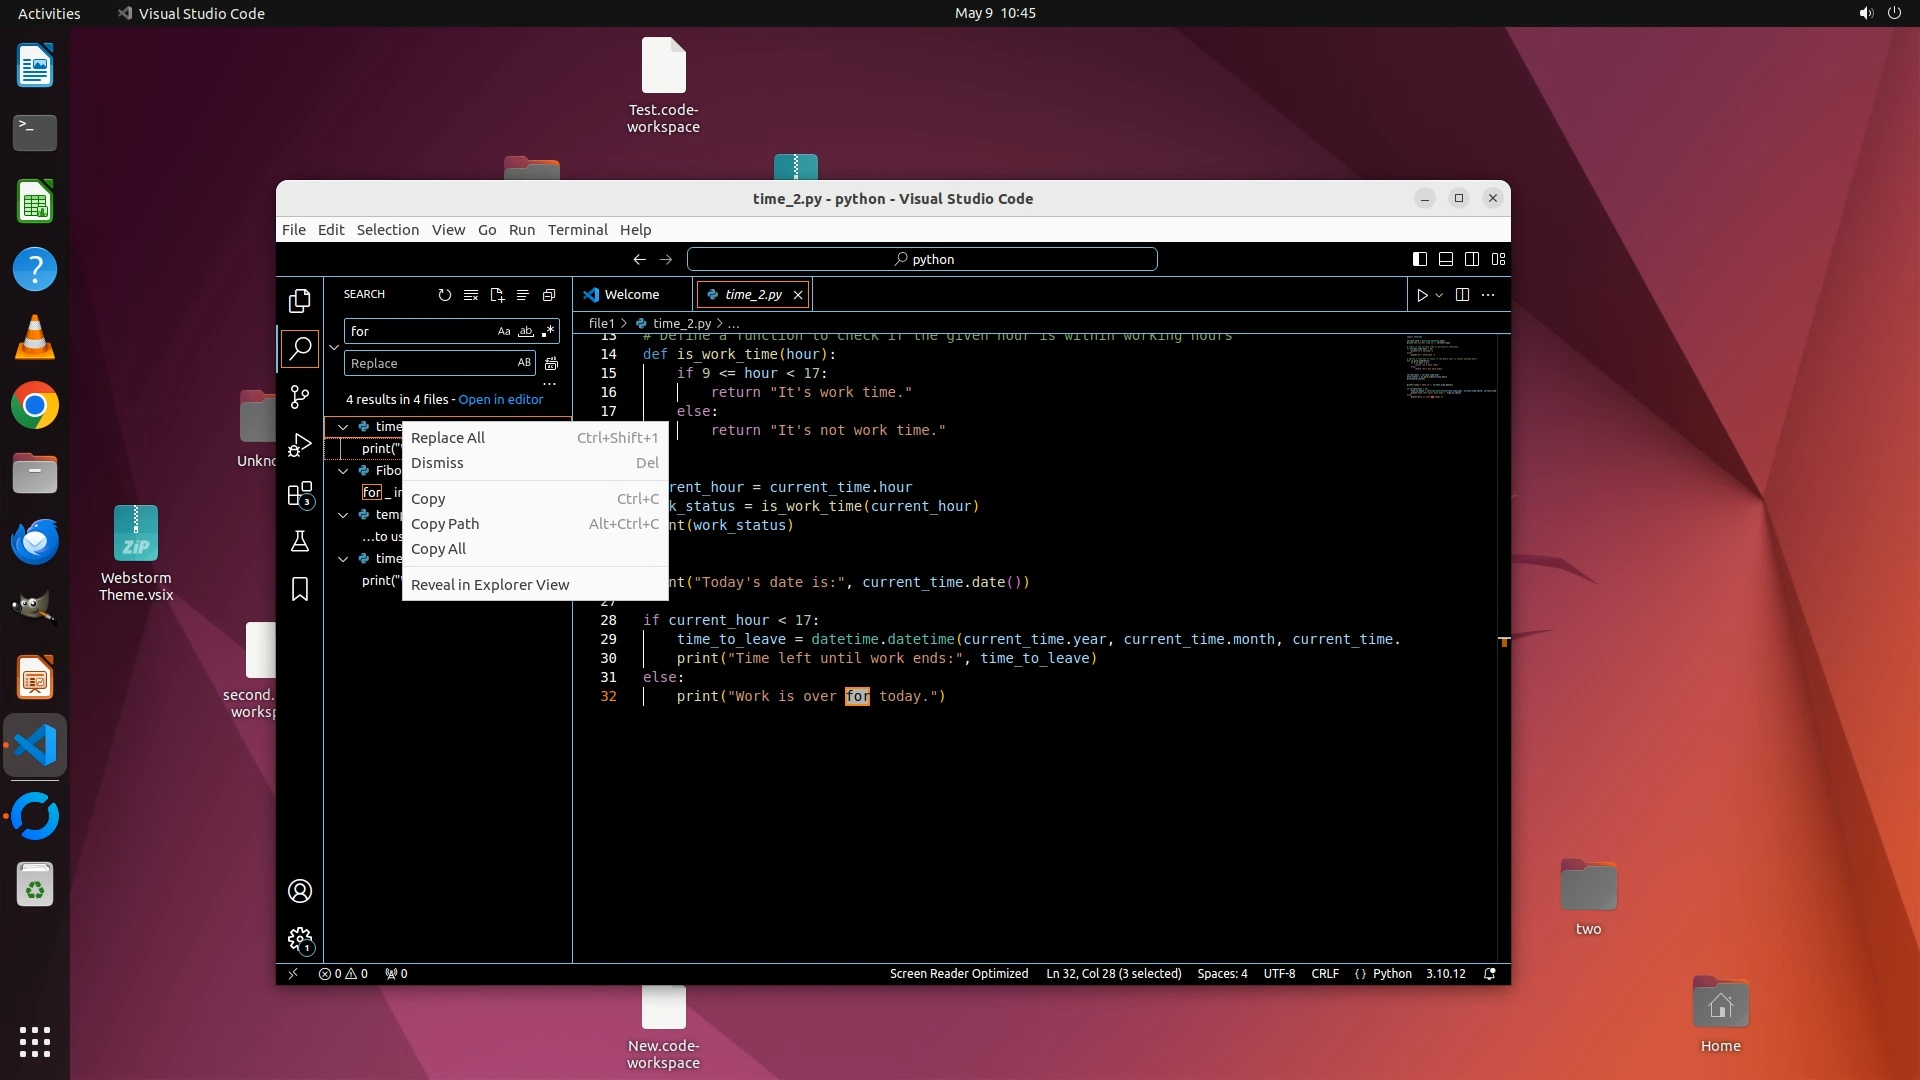Refresh the search results

click(x=444, y=295)
